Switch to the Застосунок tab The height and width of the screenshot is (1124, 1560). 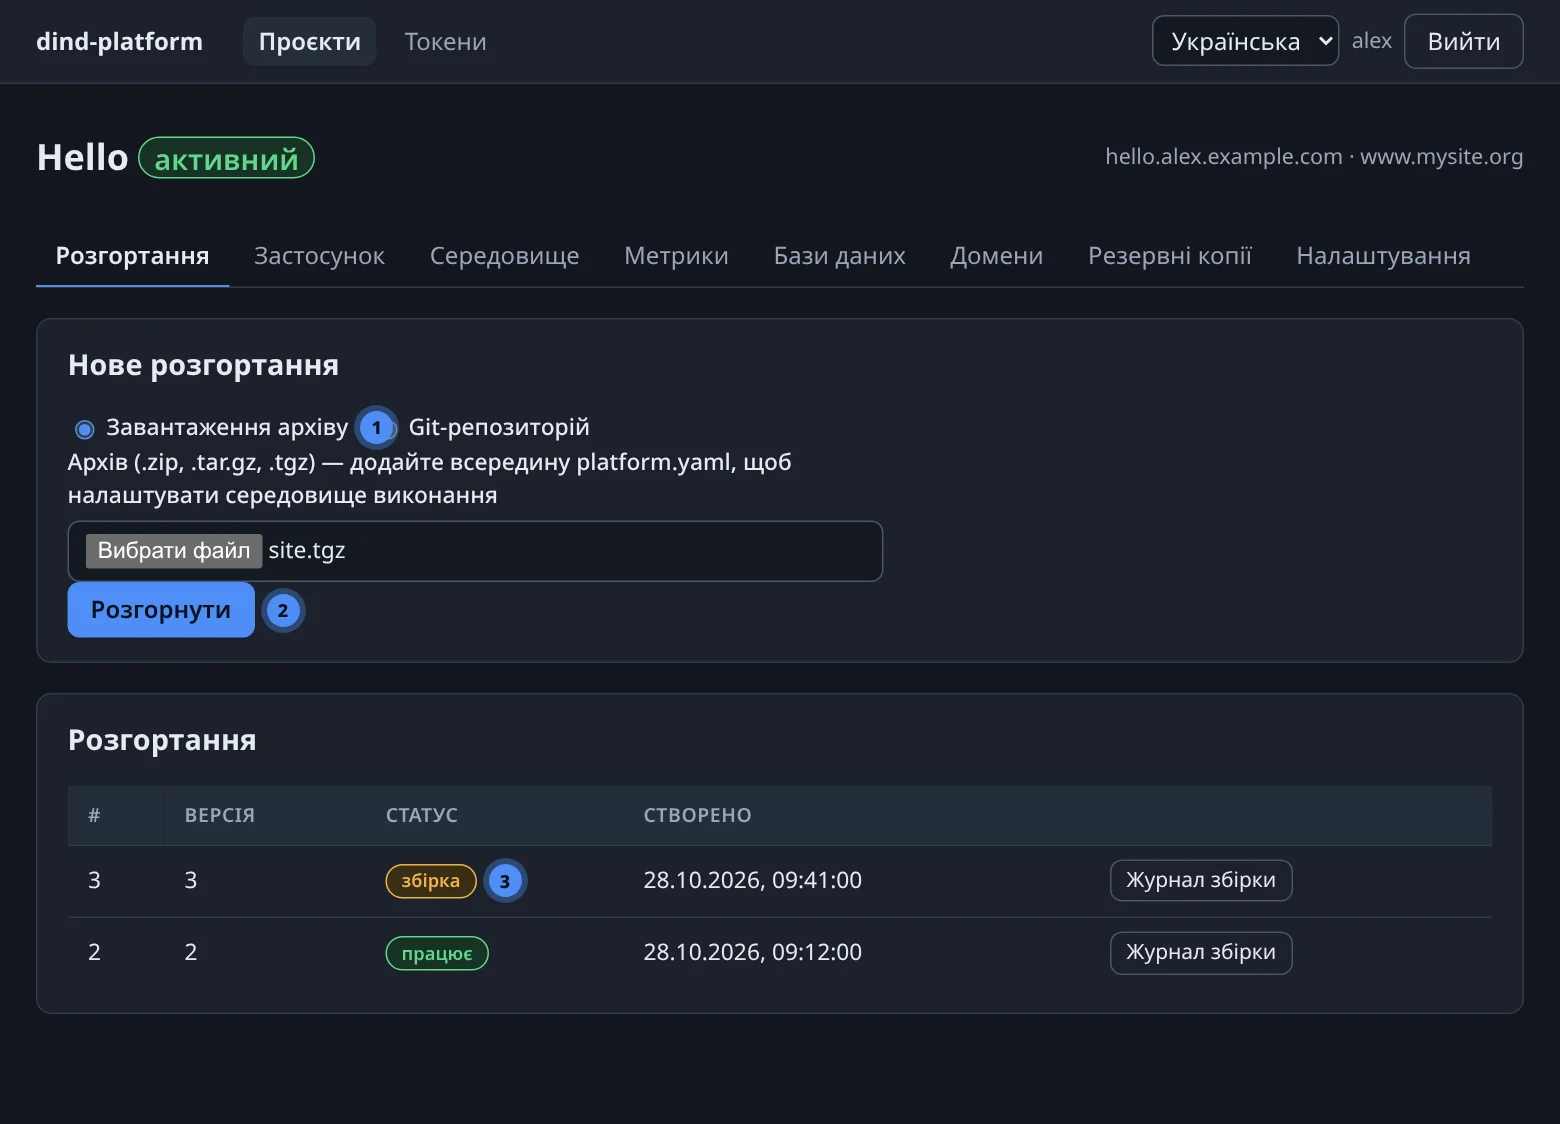click(x=319, y=256)
